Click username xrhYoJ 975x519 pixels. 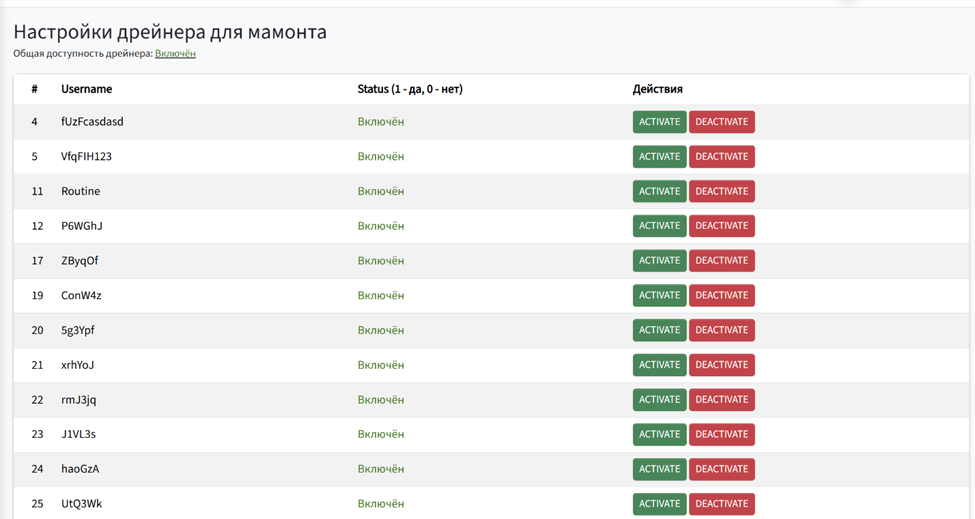pos(78,365)
